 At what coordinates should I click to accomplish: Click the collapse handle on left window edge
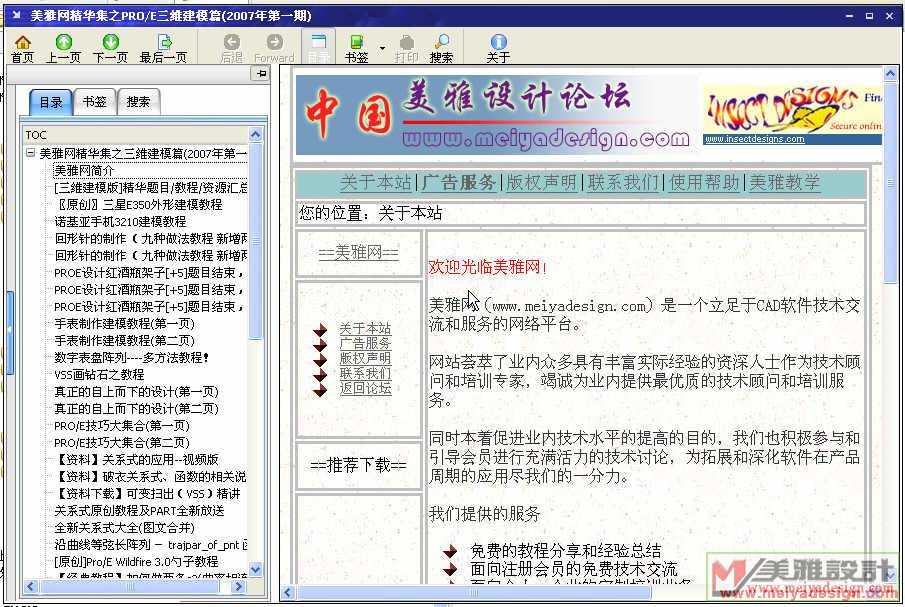point(9,331)
